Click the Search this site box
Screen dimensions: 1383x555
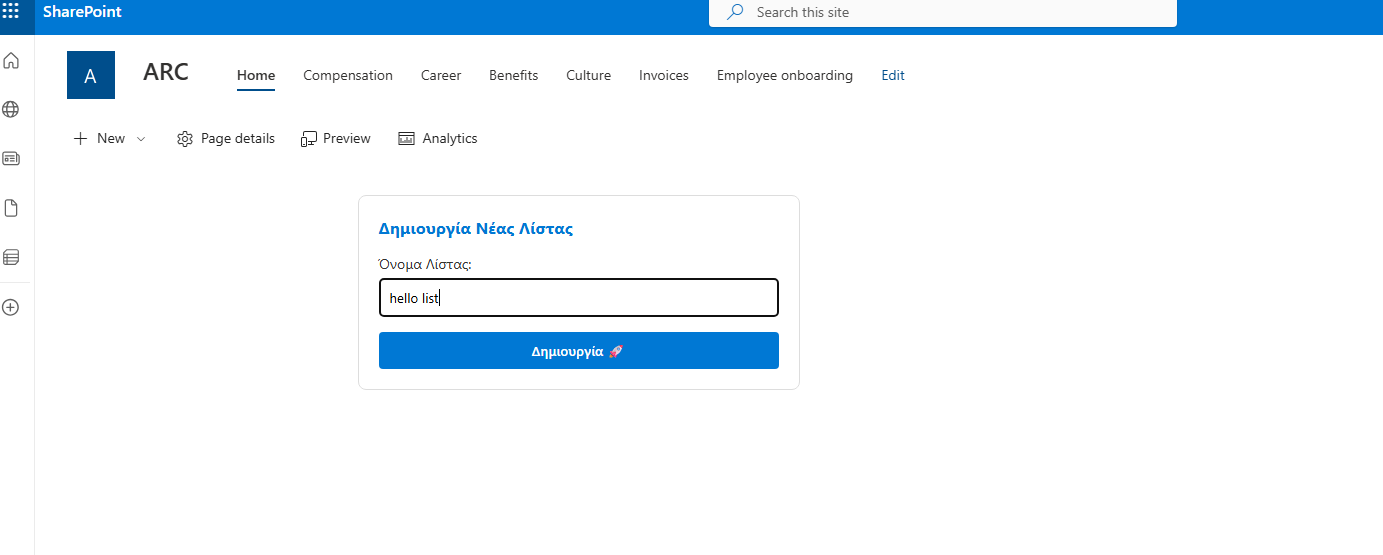coord(950,13)
